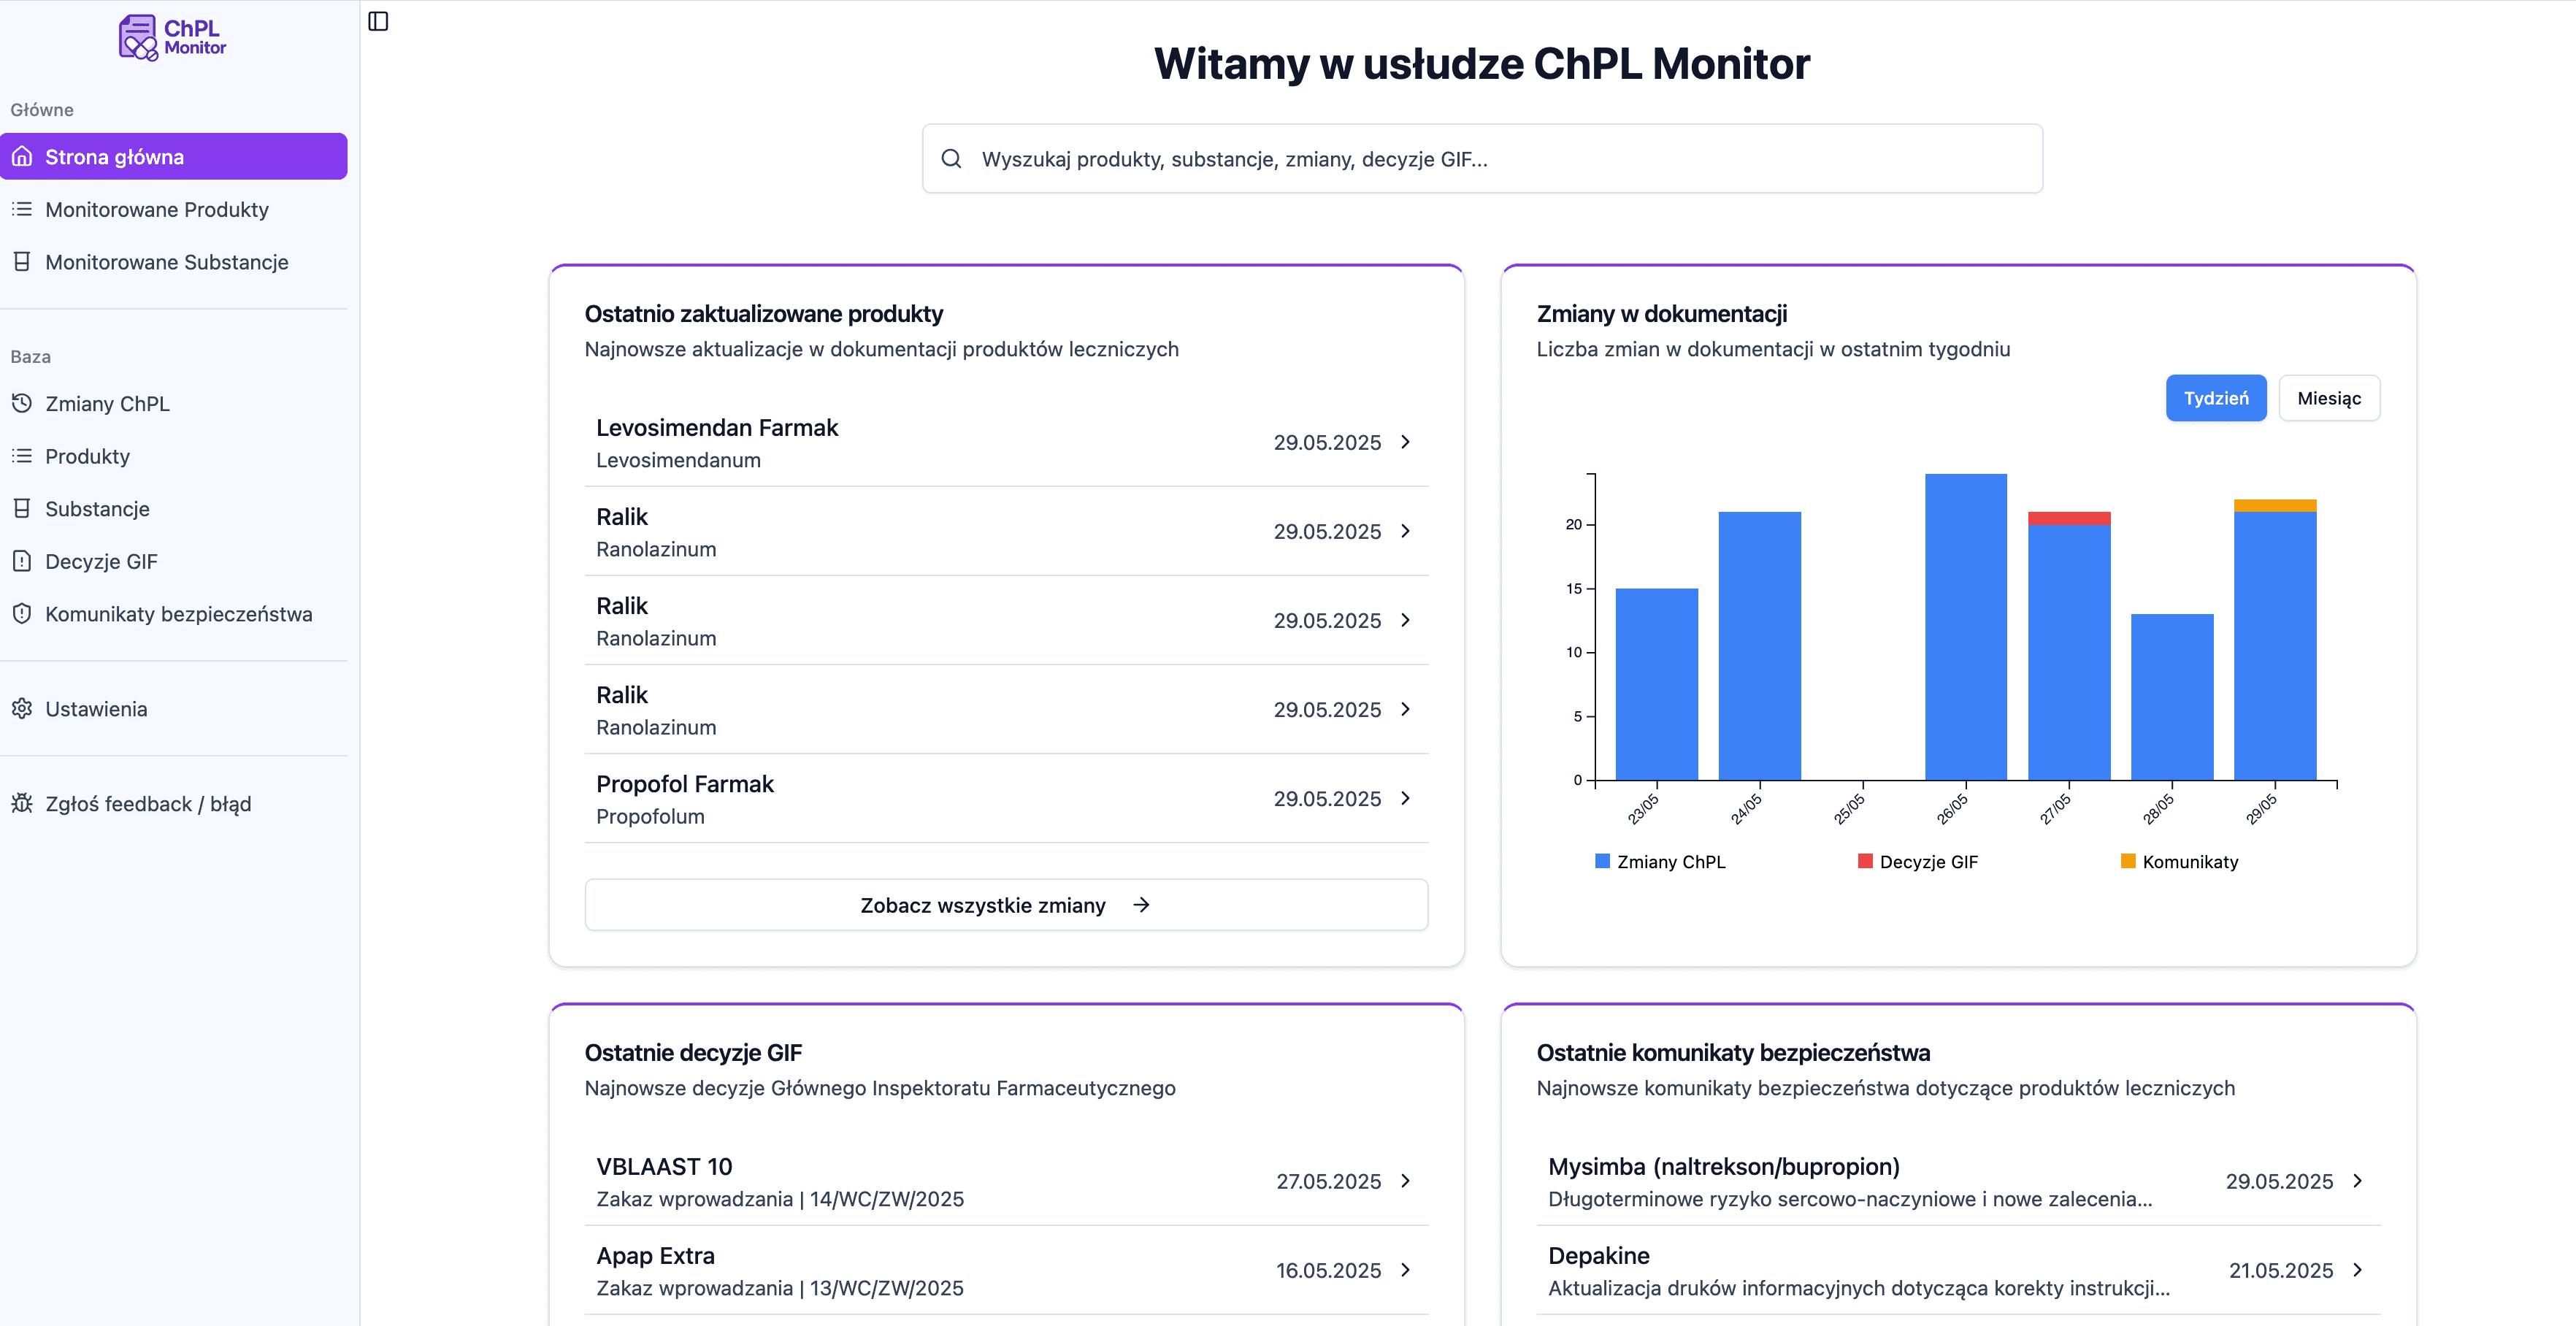Open Ustawienia gear icon
Screen dimensions: 2576x1326
point(22,709)
